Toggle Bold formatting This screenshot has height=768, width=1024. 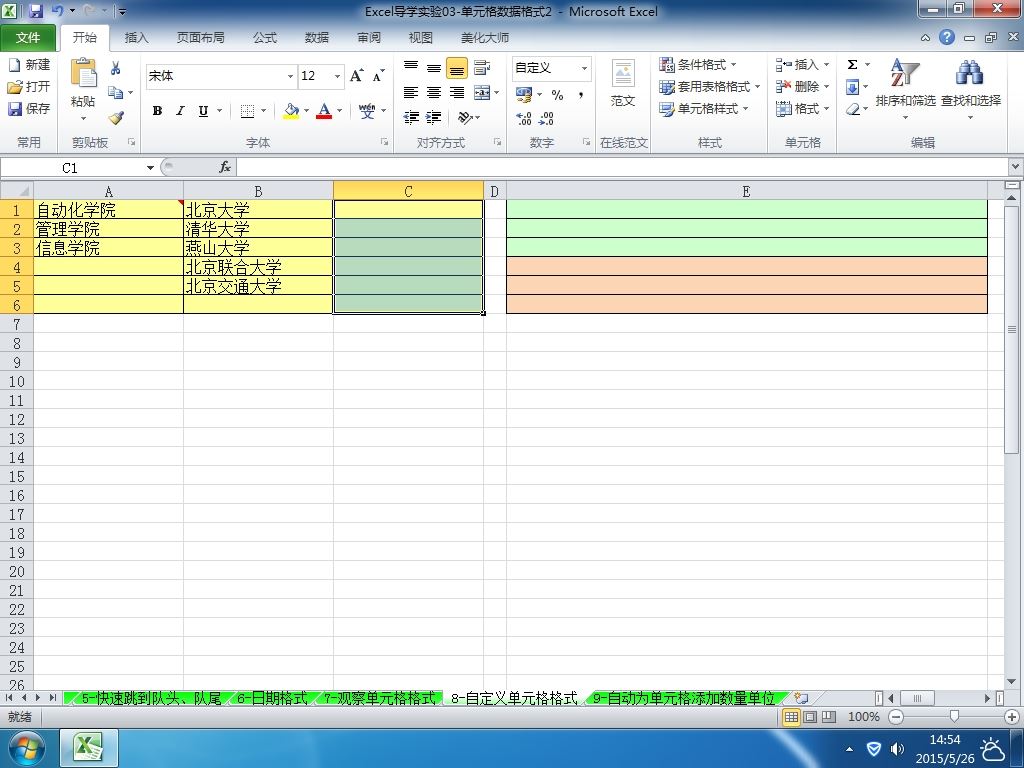coord(157,111)
